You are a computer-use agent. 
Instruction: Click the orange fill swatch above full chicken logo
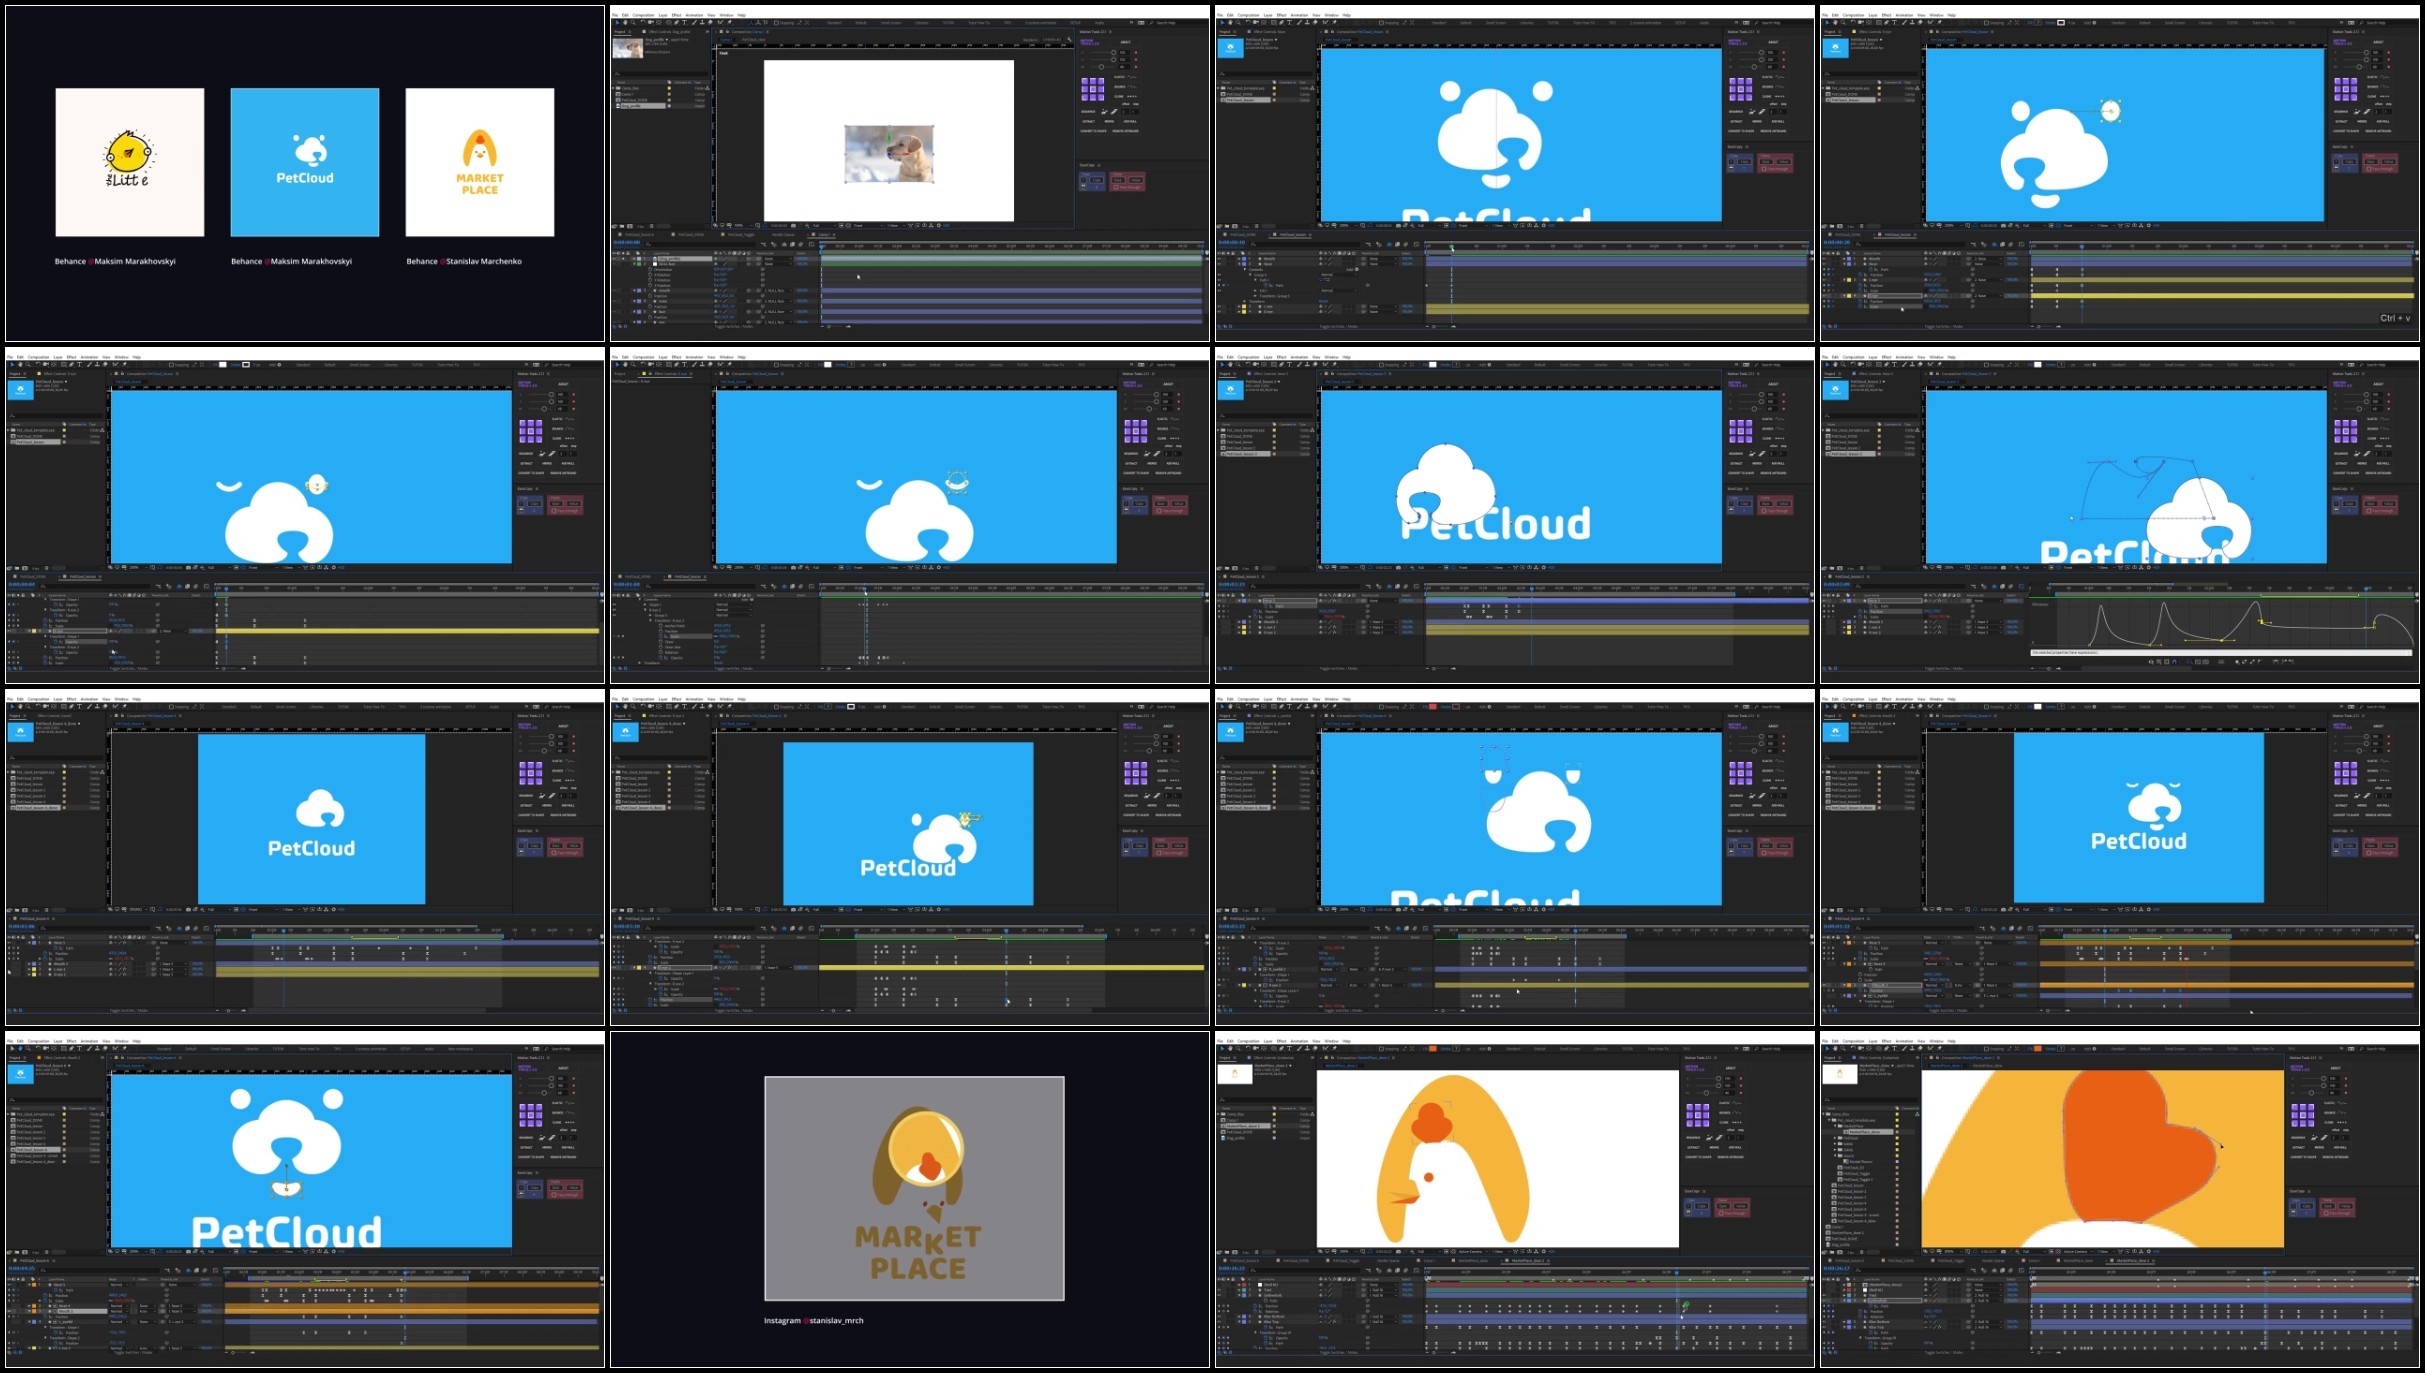(x=1433, y=1049)
